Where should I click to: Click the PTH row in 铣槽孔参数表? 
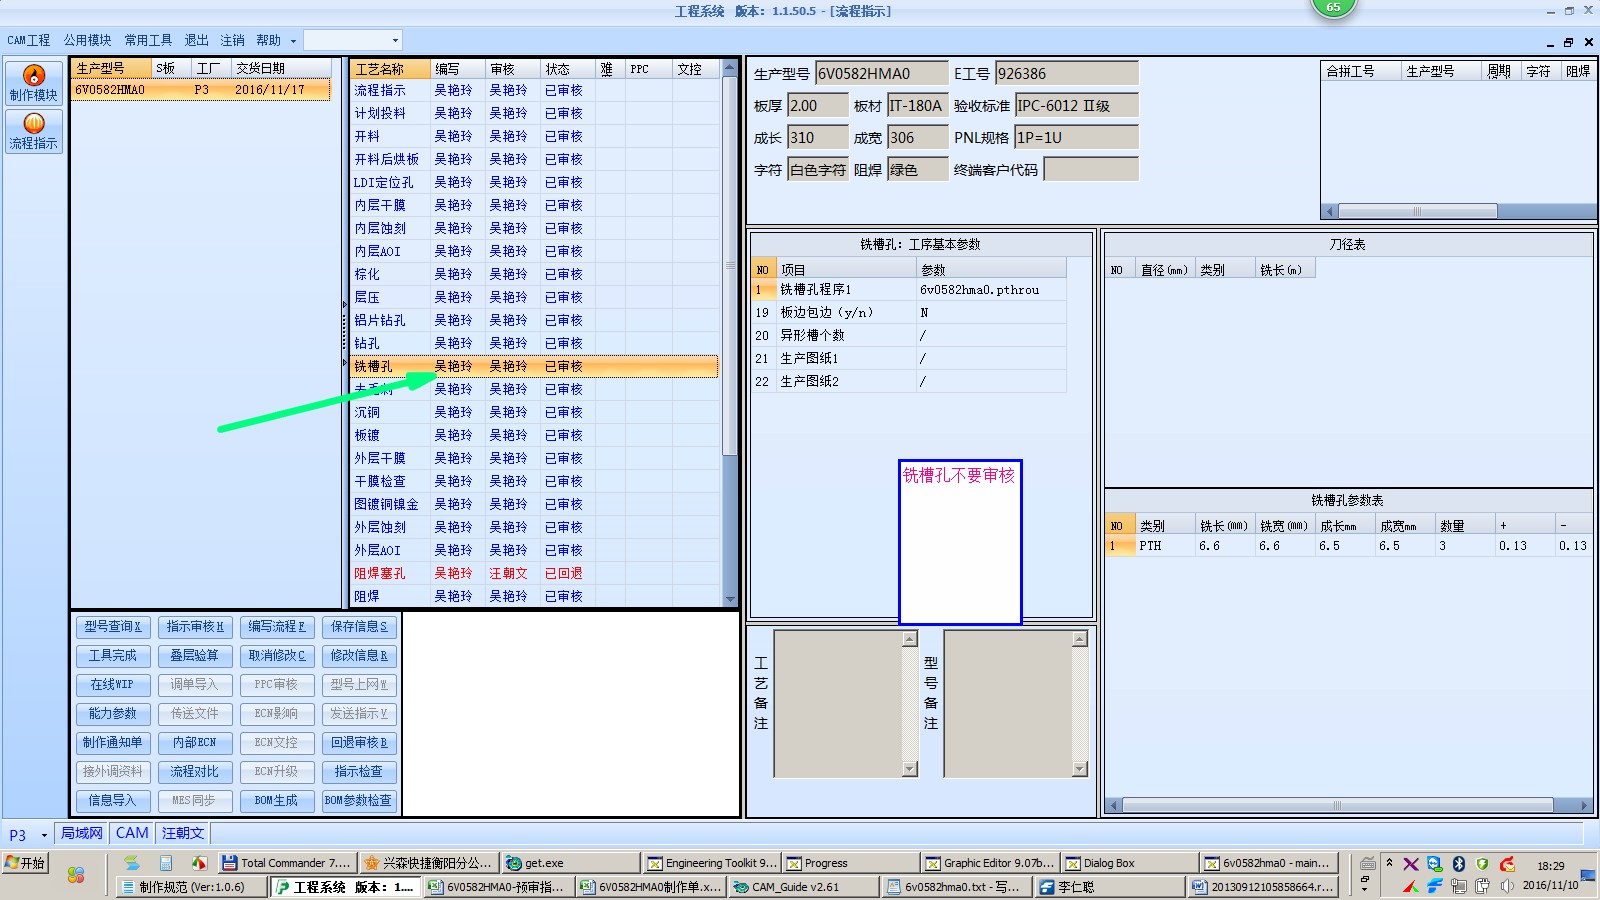coord(1349,546)
